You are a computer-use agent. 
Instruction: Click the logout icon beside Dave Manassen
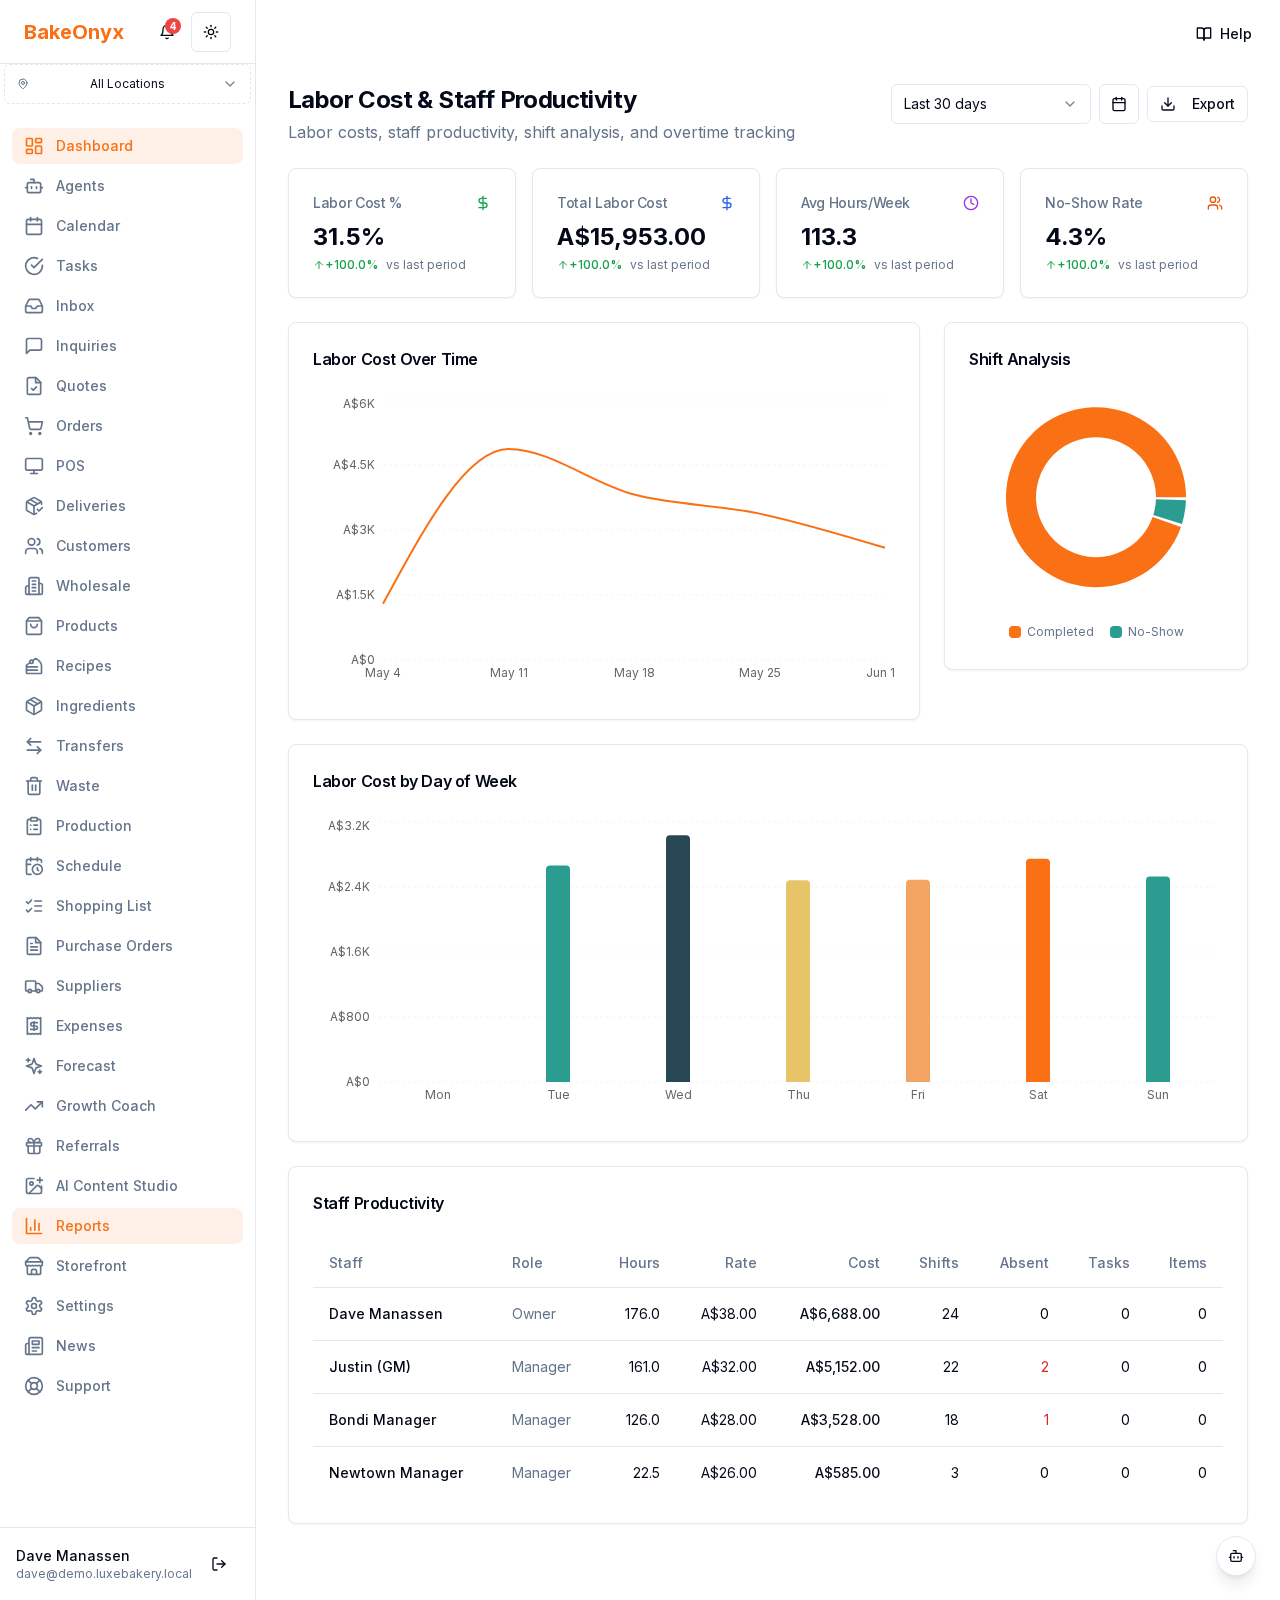coord(219,1564)
